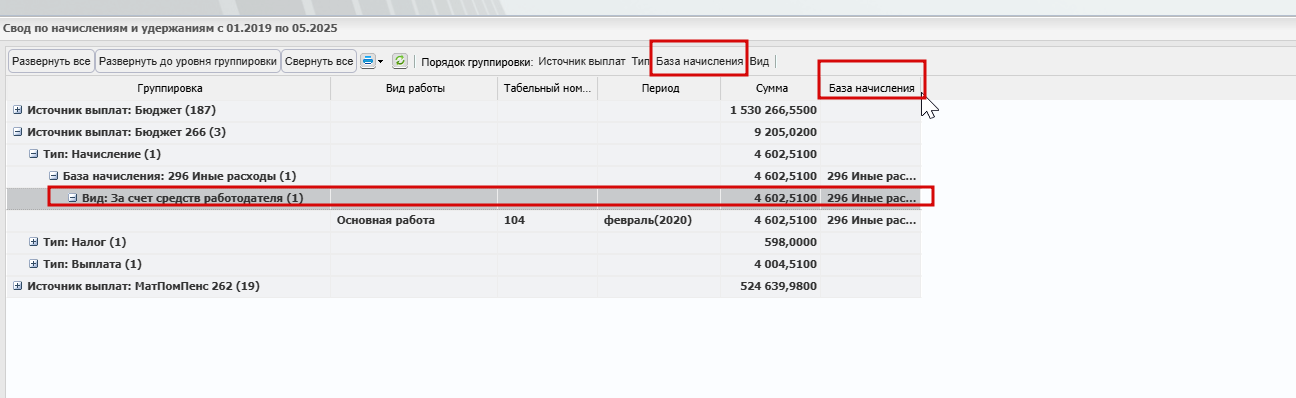1296x398 pixels.
Task: Click 'Развернуть до уровня группировки' button
Action: click(188, 61)
